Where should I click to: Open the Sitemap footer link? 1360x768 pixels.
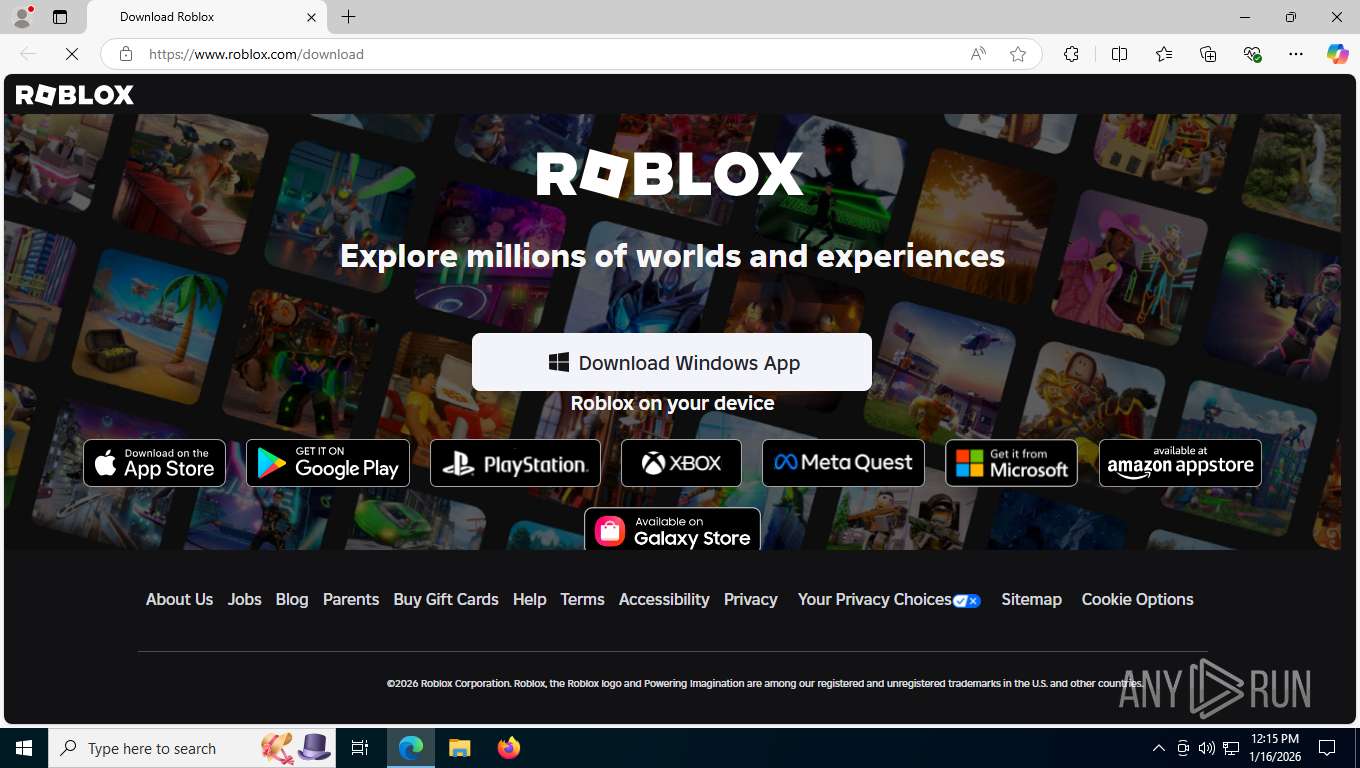click(1031, 599)
